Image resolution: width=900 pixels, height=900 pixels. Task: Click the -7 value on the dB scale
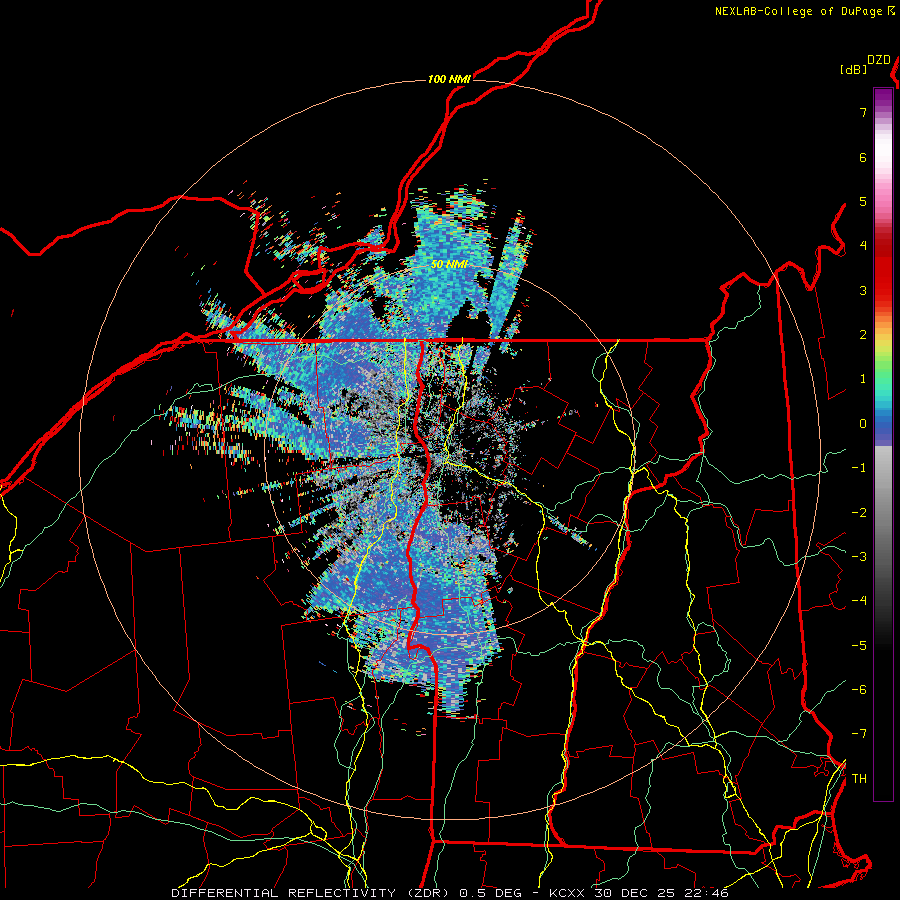click(859, 734)
